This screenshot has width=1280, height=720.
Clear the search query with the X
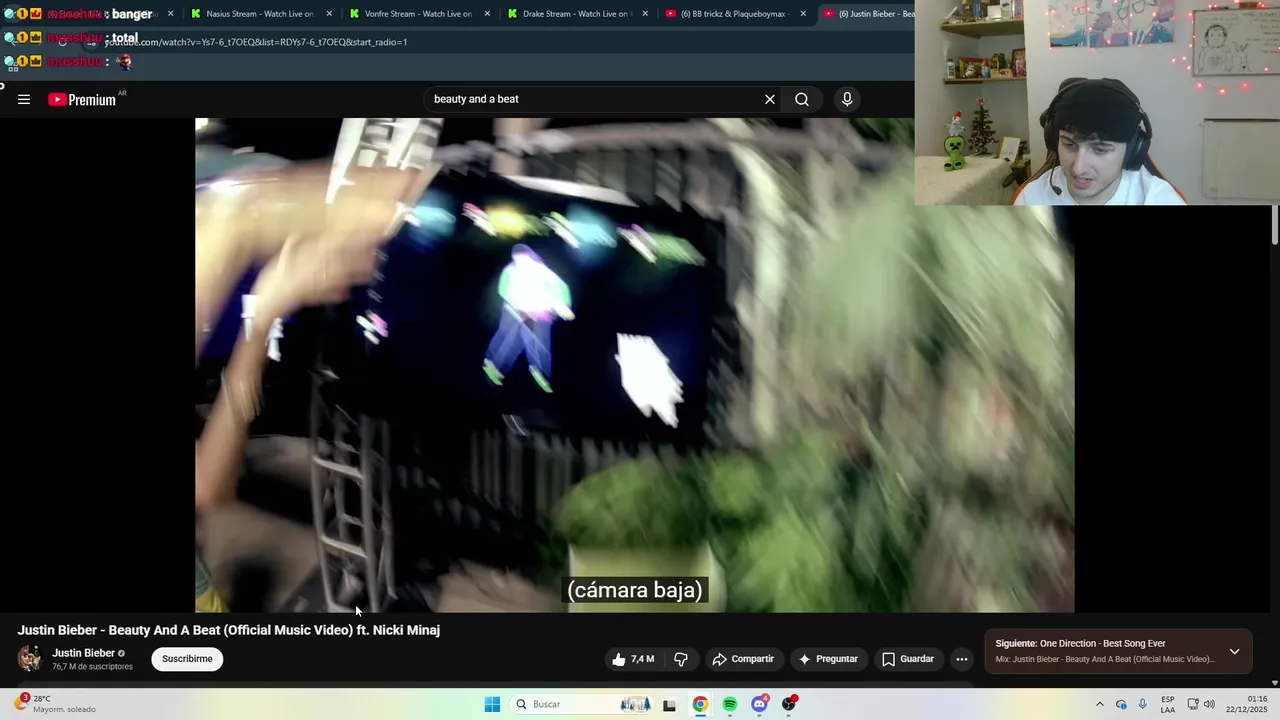coord(770,99)
